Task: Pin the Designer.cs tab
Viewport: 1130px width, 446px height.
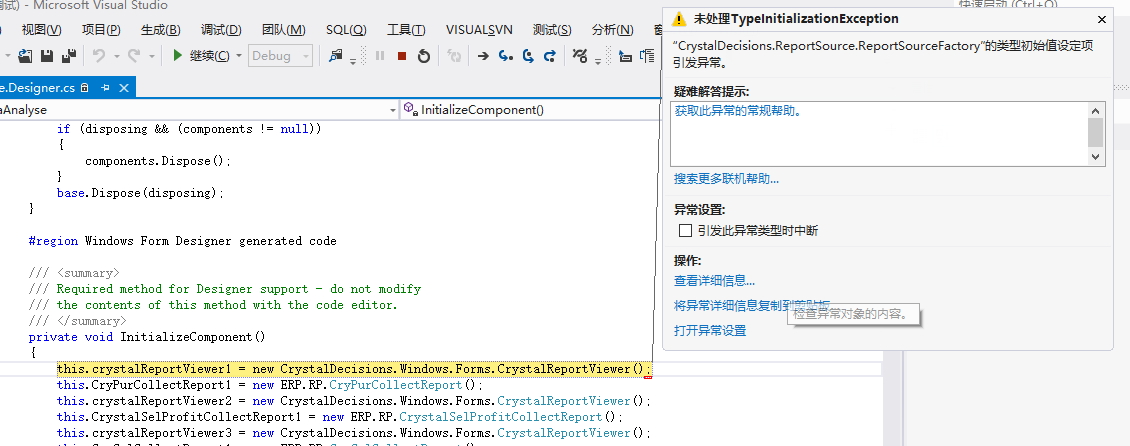Action: [x=105, y=88]
